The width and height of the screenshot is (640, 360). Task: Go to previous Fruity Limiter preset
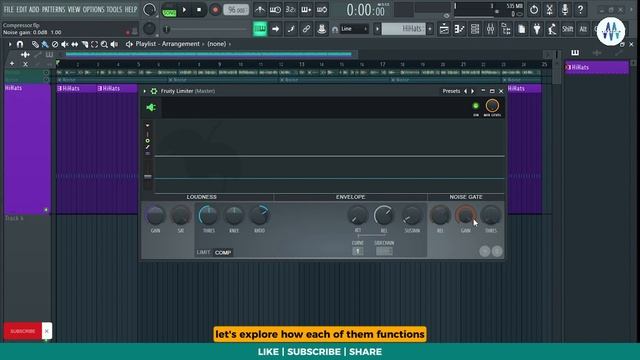[465, 91]
